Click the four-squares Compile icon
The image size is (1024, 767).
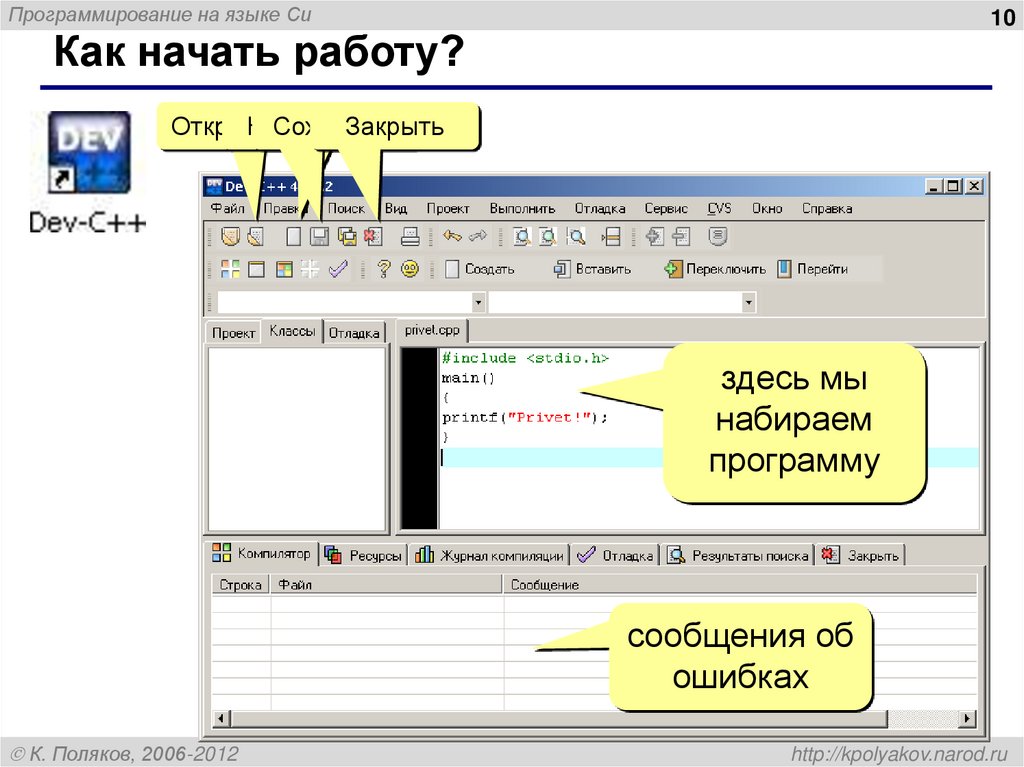tap(230, 269)
